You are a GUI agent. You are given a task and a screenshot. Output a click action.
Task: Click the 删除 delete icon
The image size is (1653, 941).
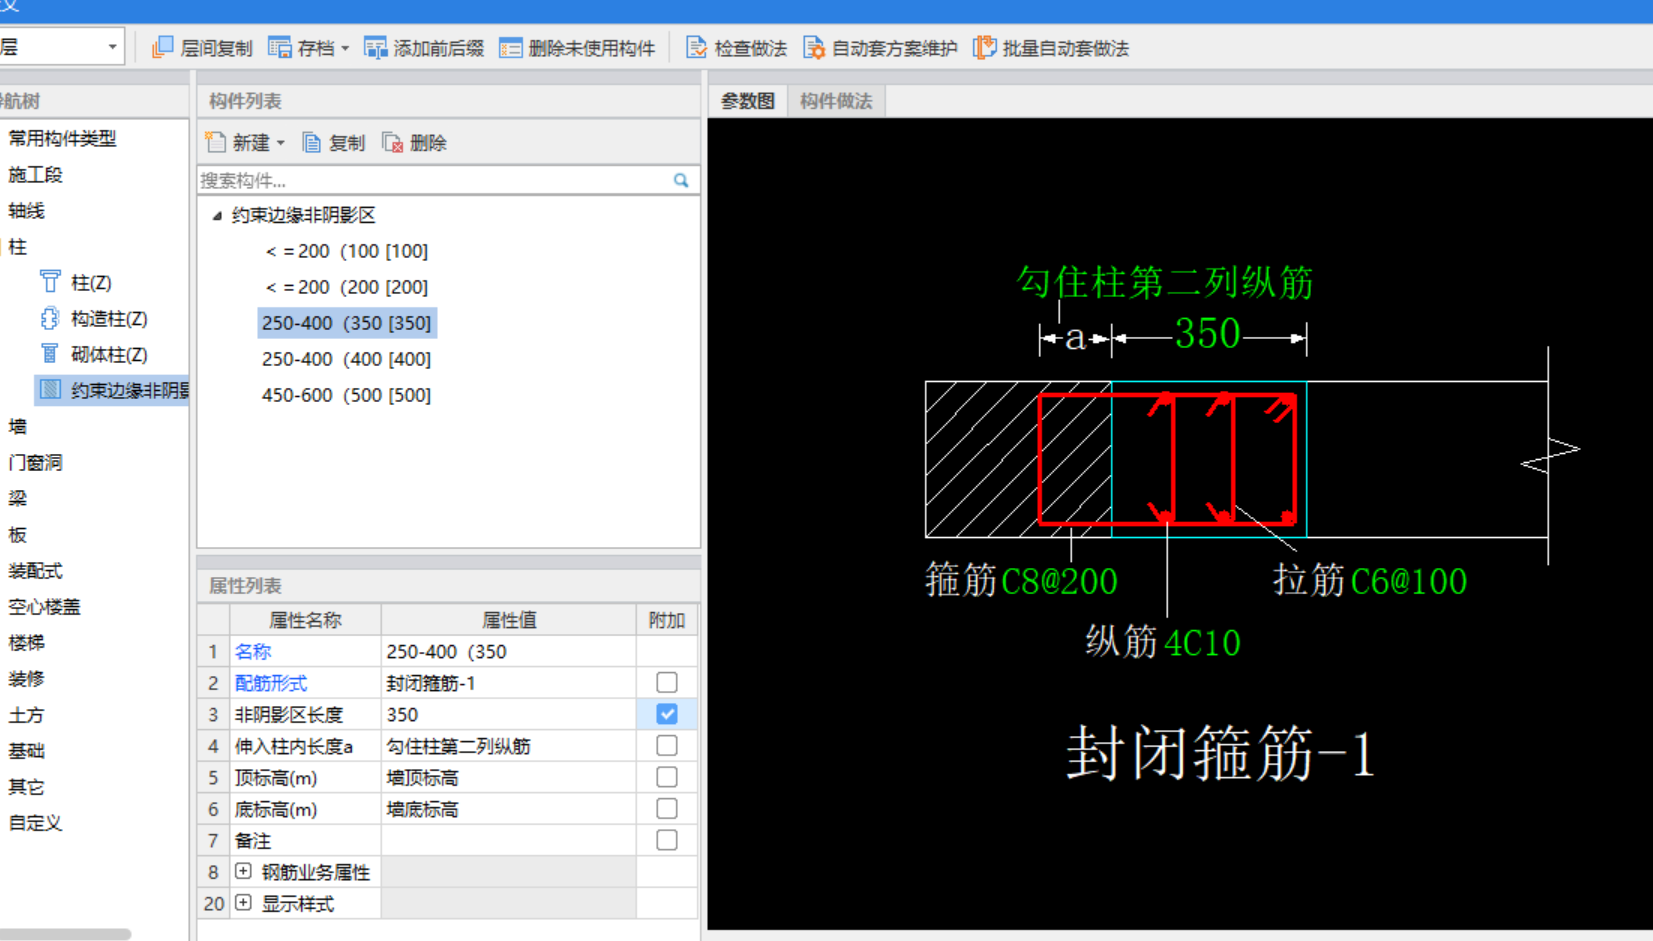[393, 143]
